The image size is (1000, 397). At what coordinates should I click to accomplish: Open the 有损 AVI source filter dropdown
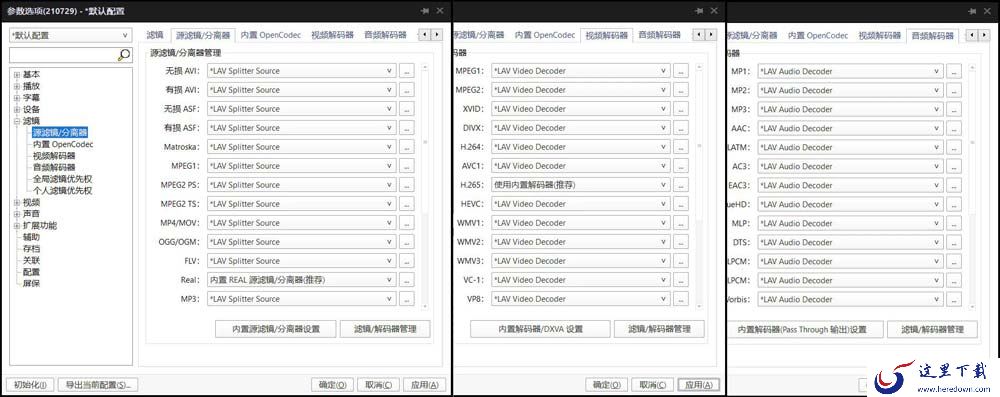(302, 90)
